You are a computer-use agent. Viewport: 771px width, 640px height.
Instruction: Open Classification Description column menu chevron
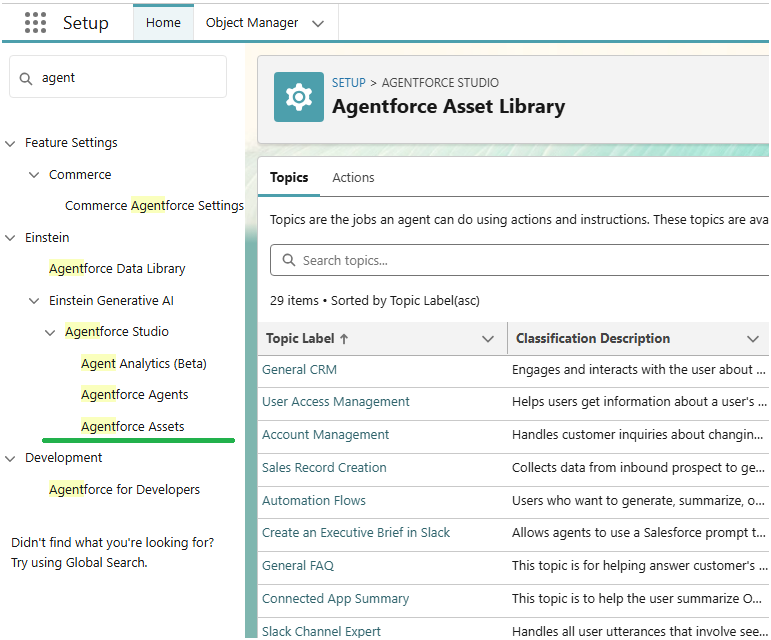pos(753,339)
